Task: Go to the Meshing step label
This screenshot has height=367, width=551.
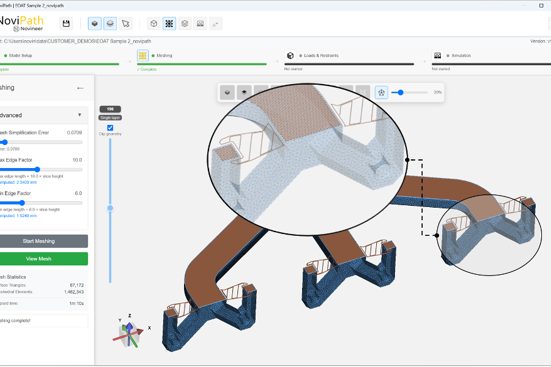Action: [164, 56]
